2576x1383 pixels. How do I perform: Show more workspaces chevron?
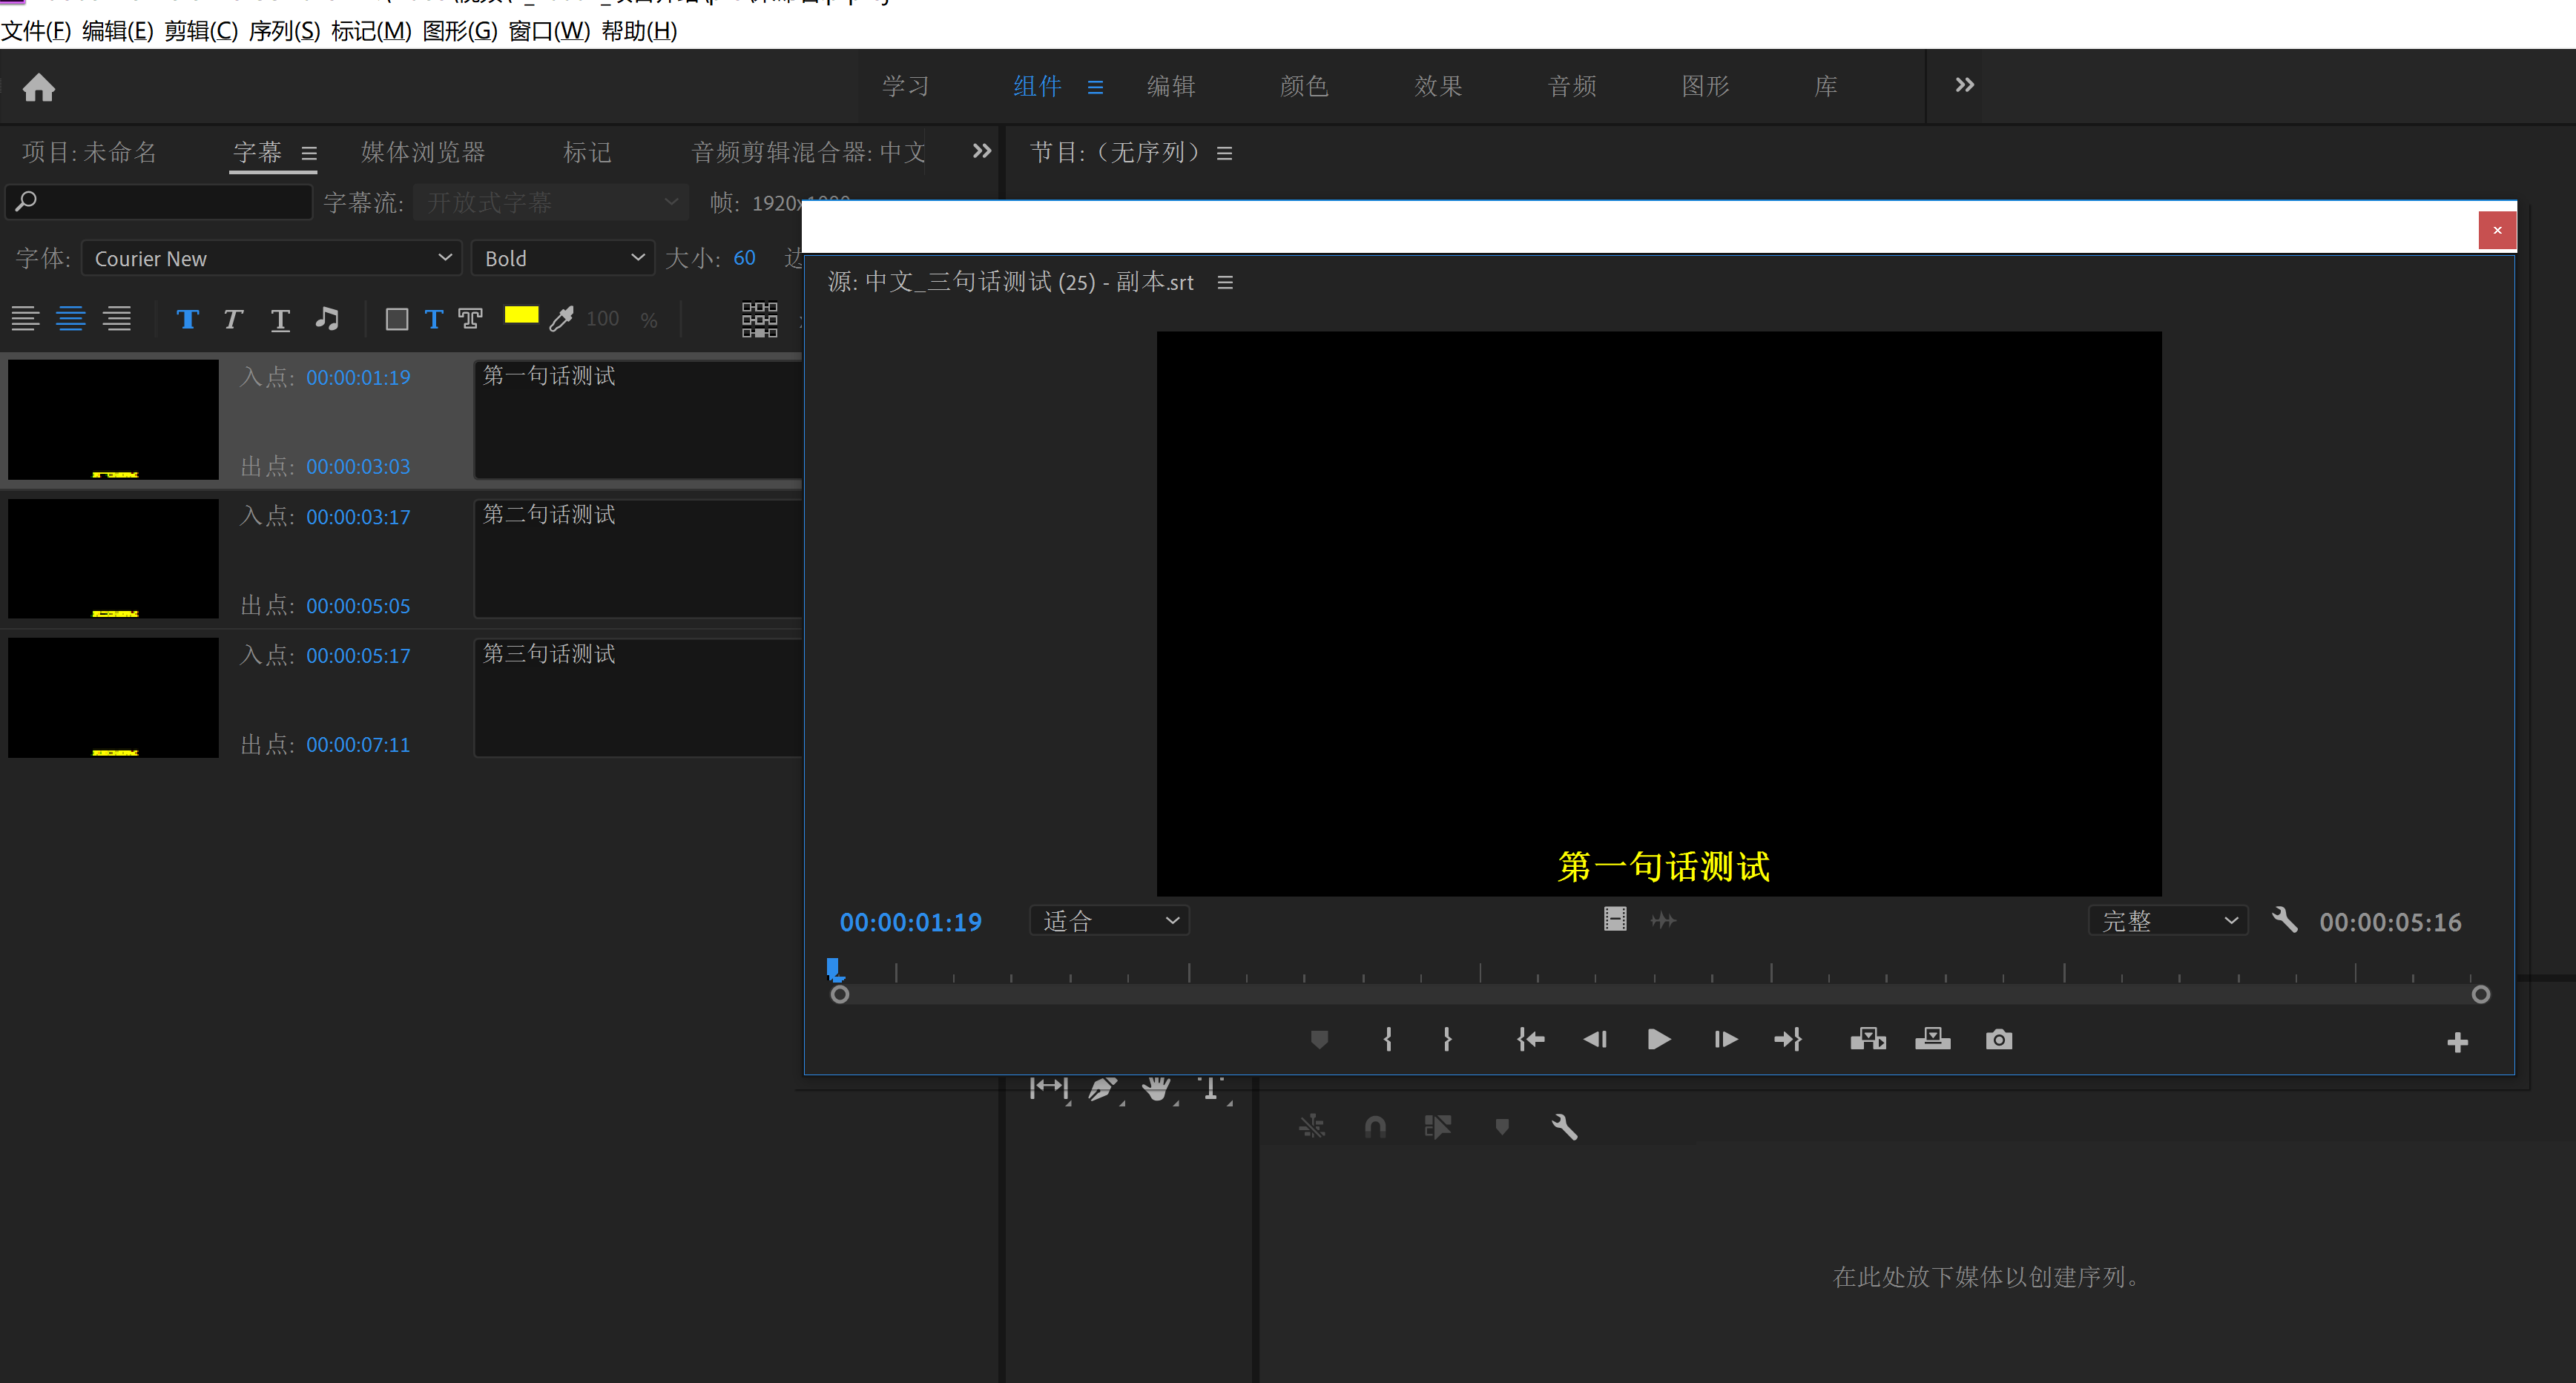pos(1964,85)
